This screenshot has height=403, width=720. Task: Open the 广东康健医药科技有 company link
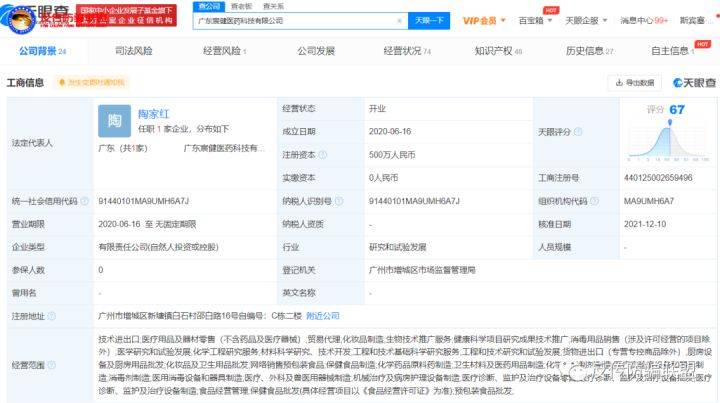point(224,148)
